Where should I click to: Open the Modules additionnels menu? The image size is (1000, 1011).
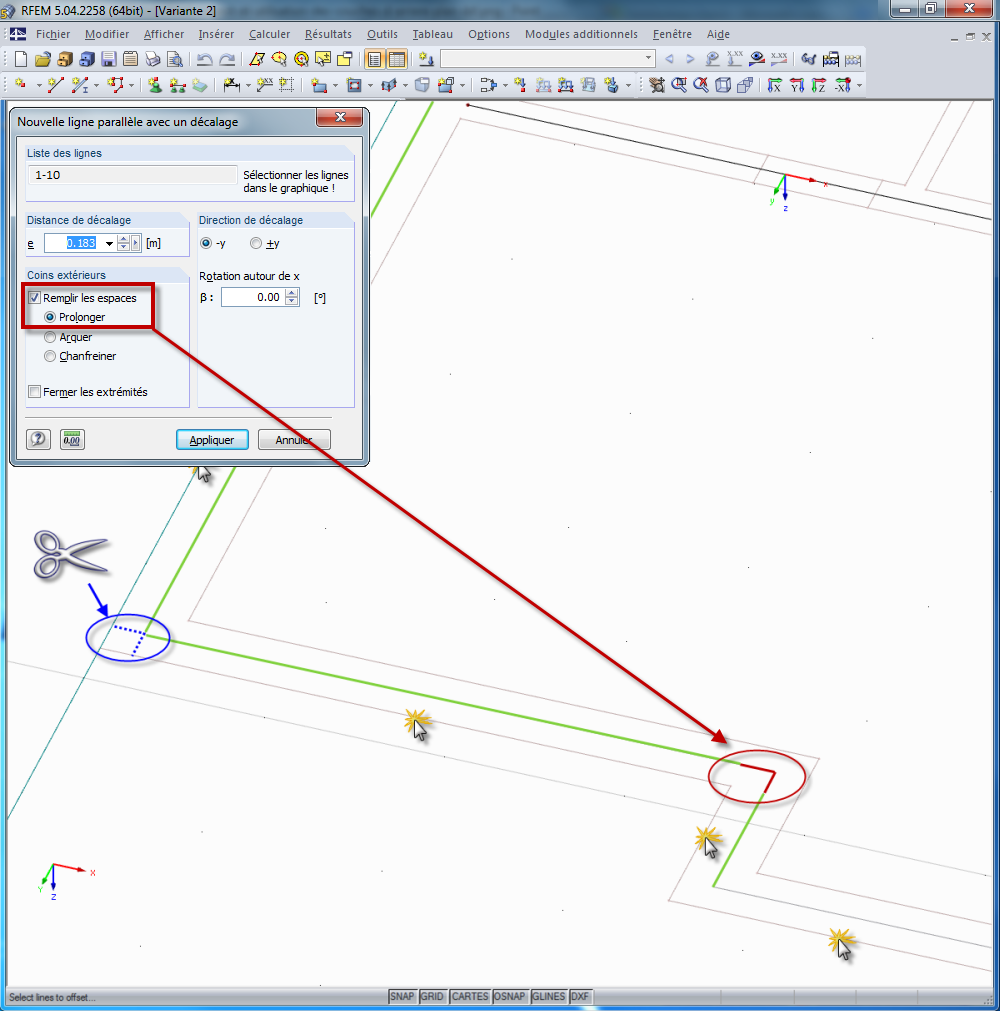coord(582,34)
